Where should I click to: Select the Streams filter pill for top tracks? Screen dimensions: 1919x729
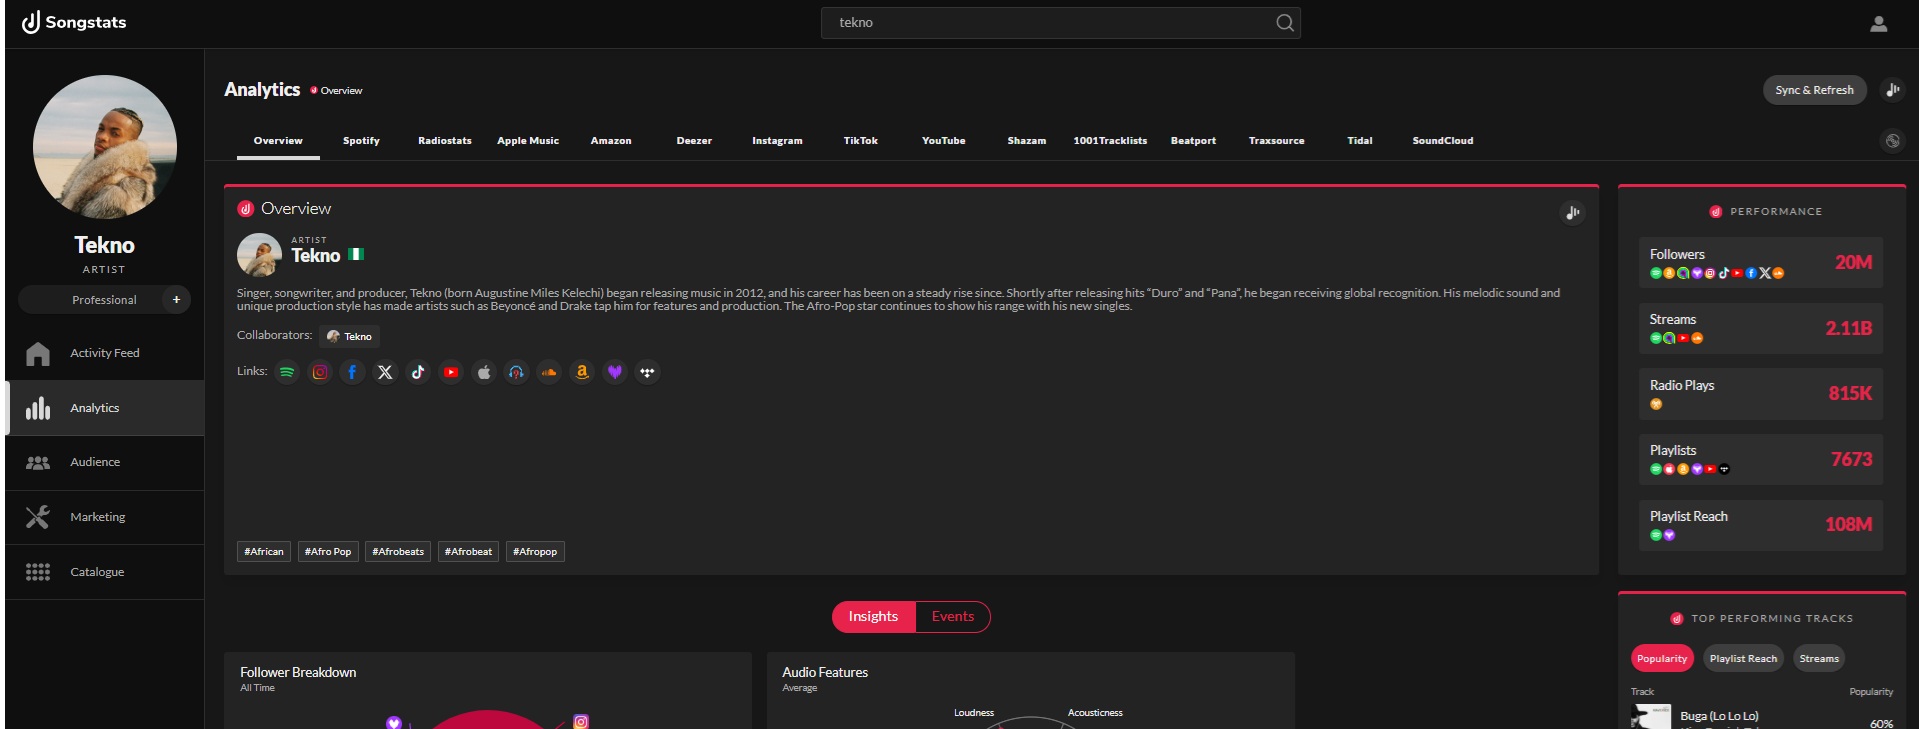[1819, 658]
